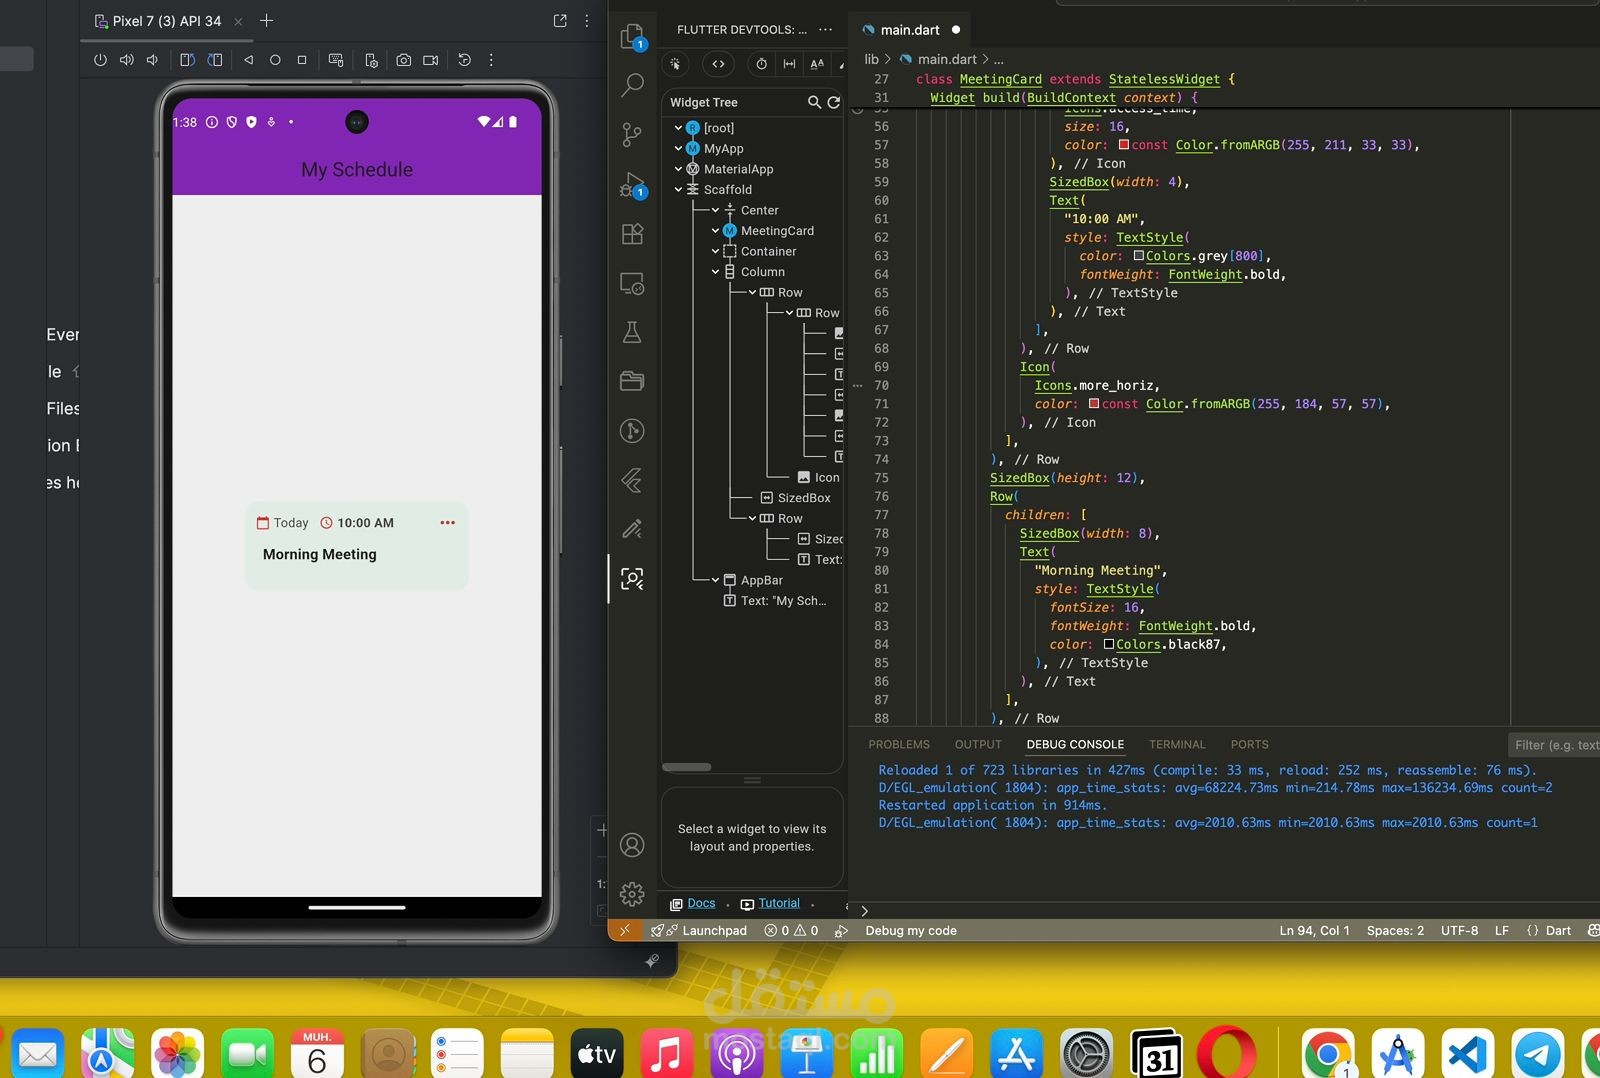Viewport: 1600px width, 1078px height.
Task: Open emulator toolbar more options menu
Action: click(x=491, y=60)
